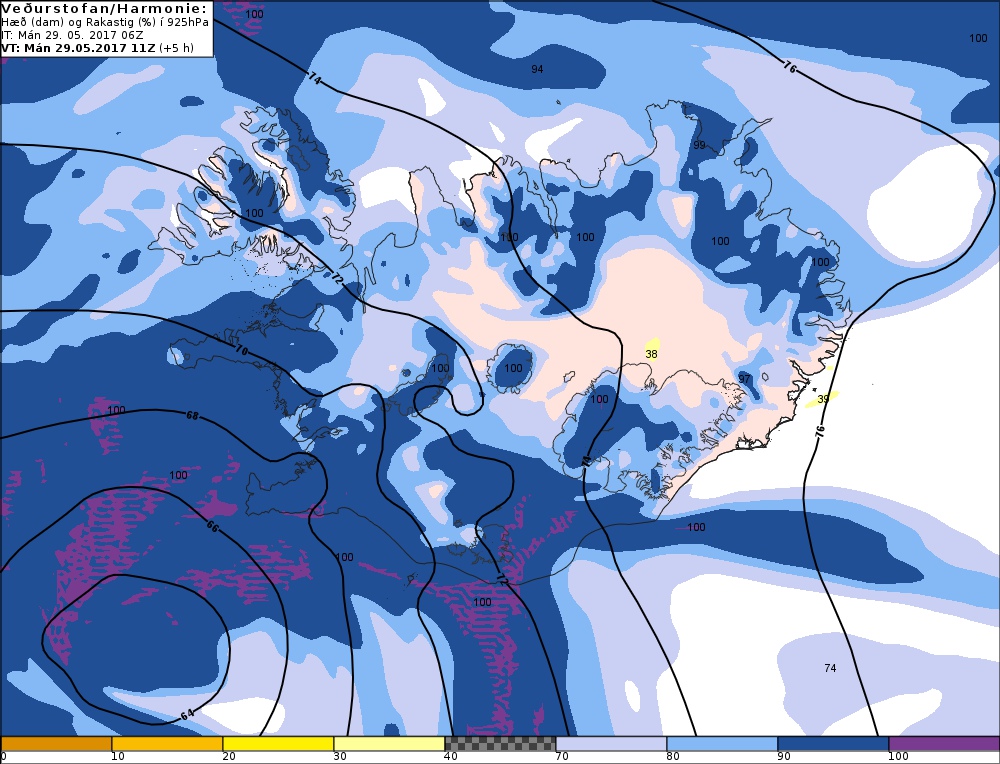Click the dark blue 90–100 legend swatch
The height and width of the screenshot is (764, 1000).
pyautogui.click(x=833, y=744)
